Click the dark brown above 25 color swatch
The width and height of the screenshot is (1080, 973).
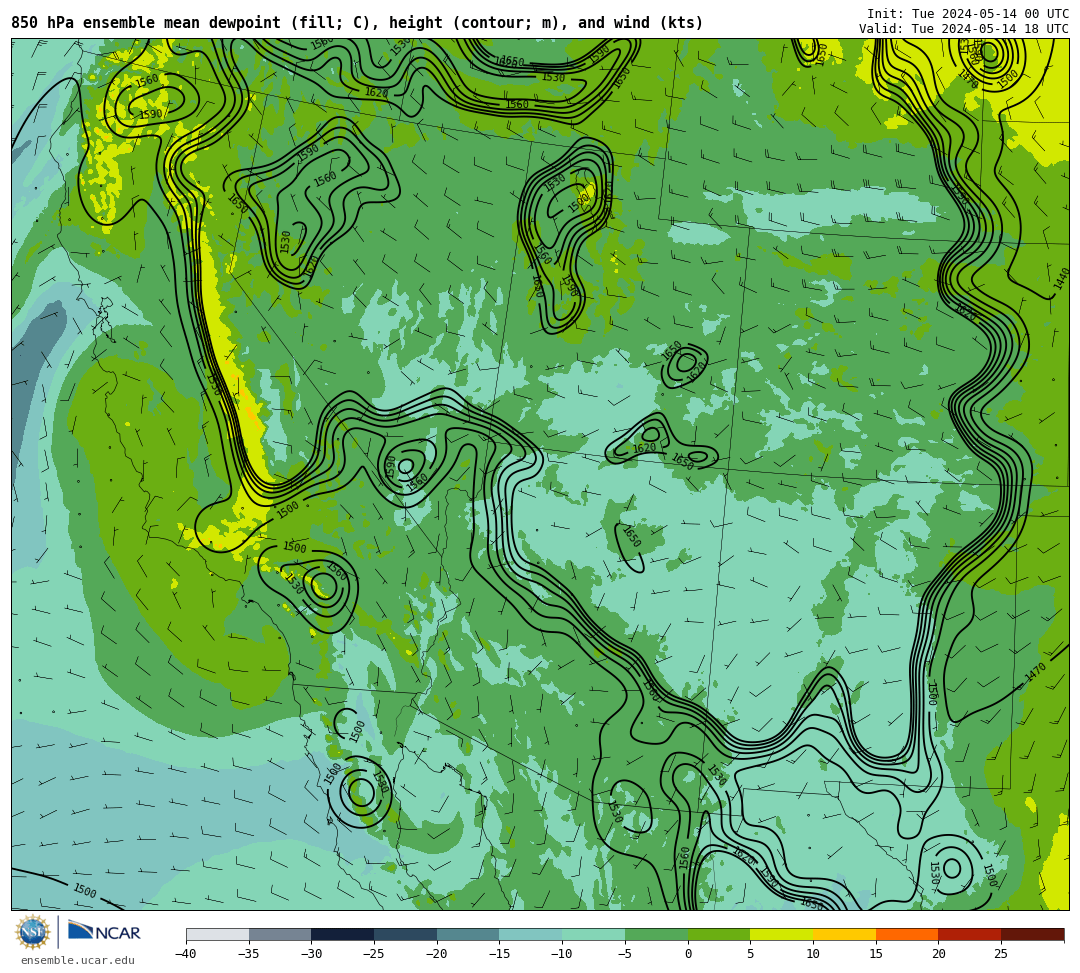(1032, 934)
